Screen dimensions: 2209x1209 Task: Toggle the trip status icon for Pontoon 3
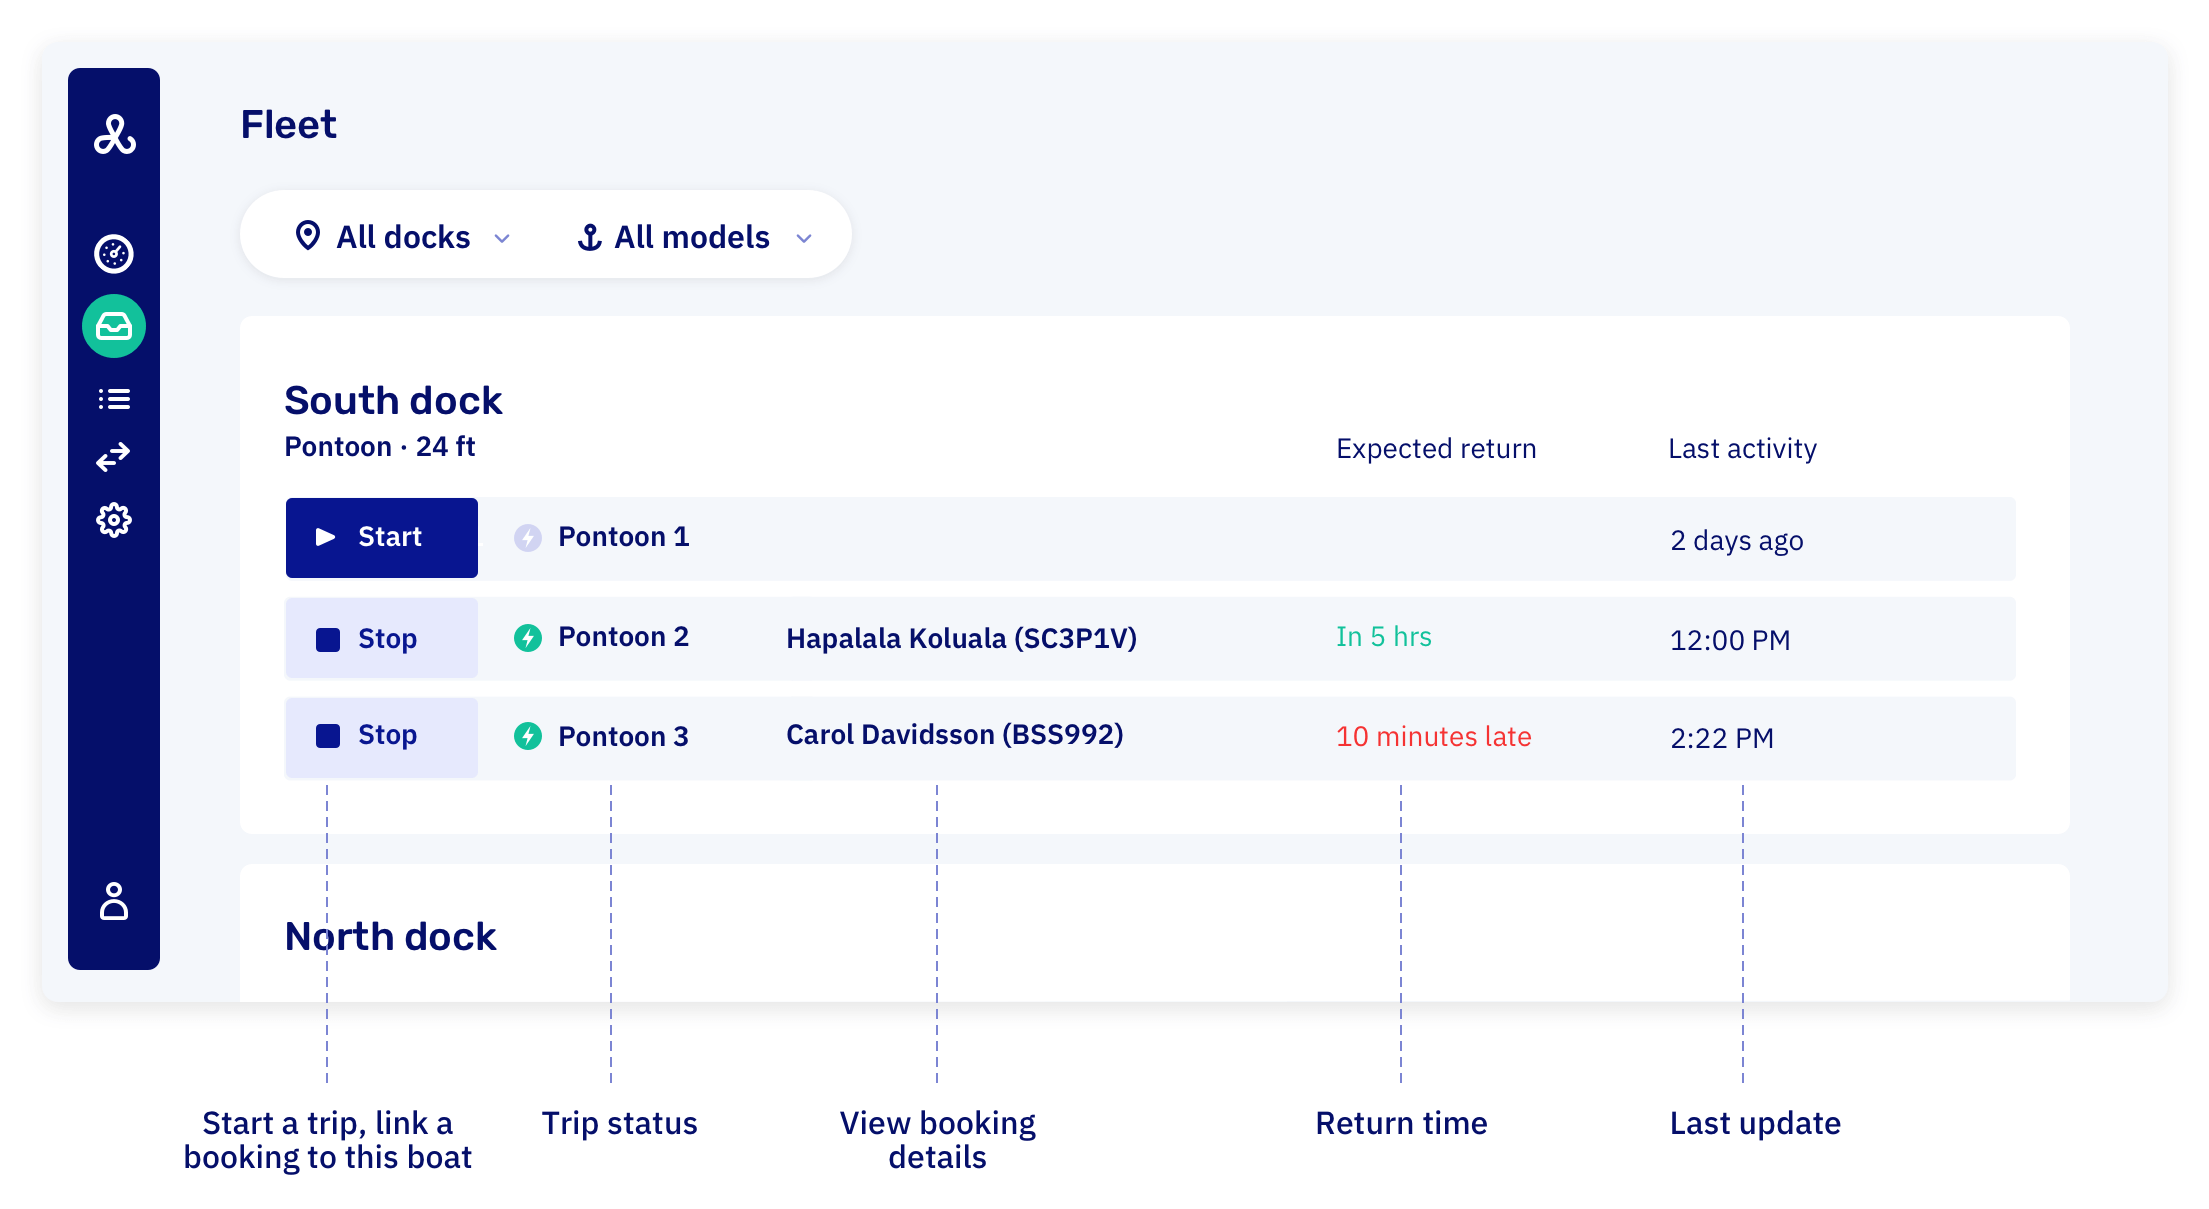527,736
